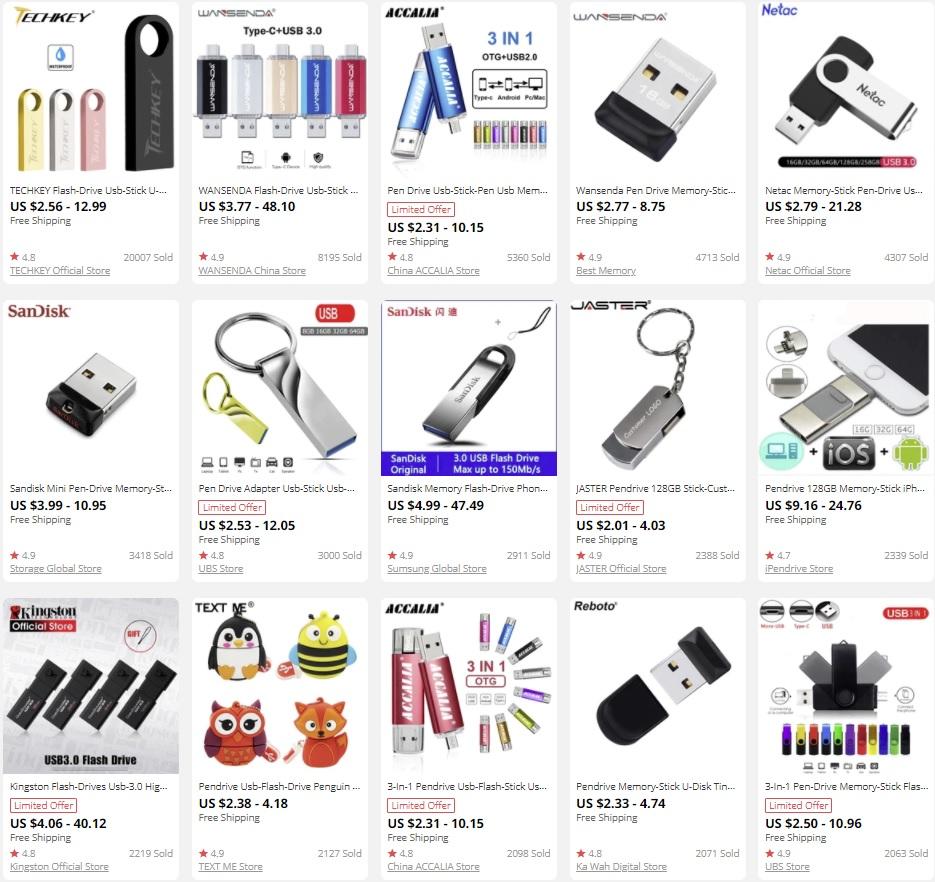
Task: Open the Wansenda Pen Drive Memory-Stick title
Action: tap(656, 191)
